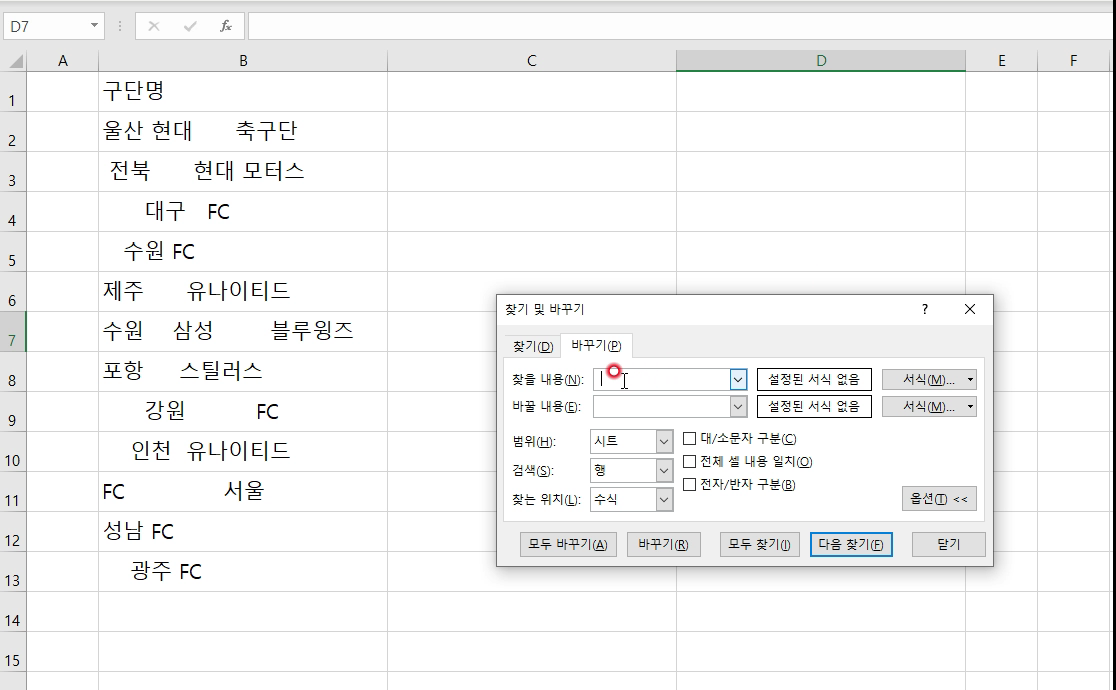
Task: Click cell containing 구단명
Action: click(243, 92)
